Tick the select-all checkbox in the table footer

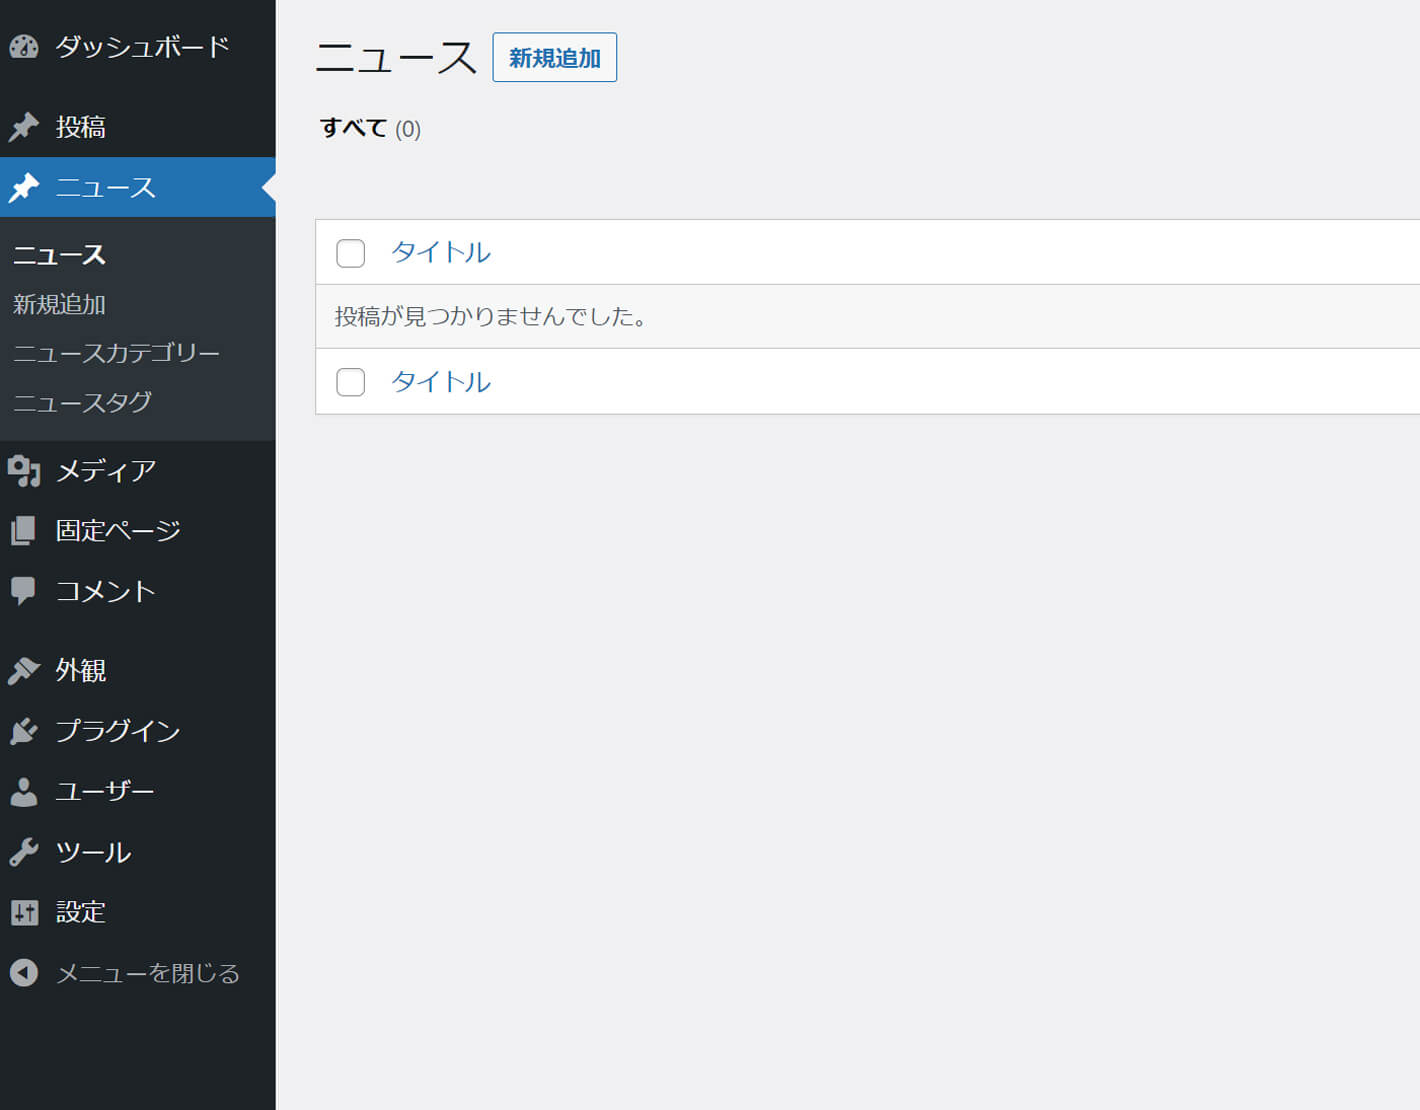click(350, 382)
